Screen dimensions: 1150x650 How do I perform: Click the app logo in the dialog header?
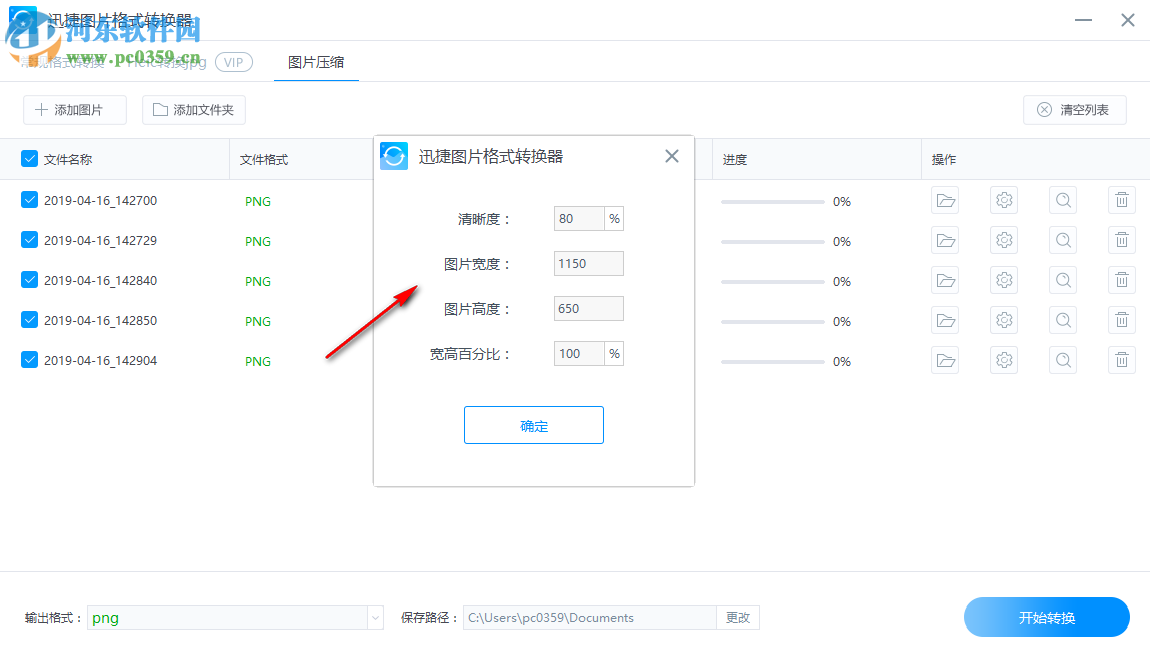click(393, 156)
